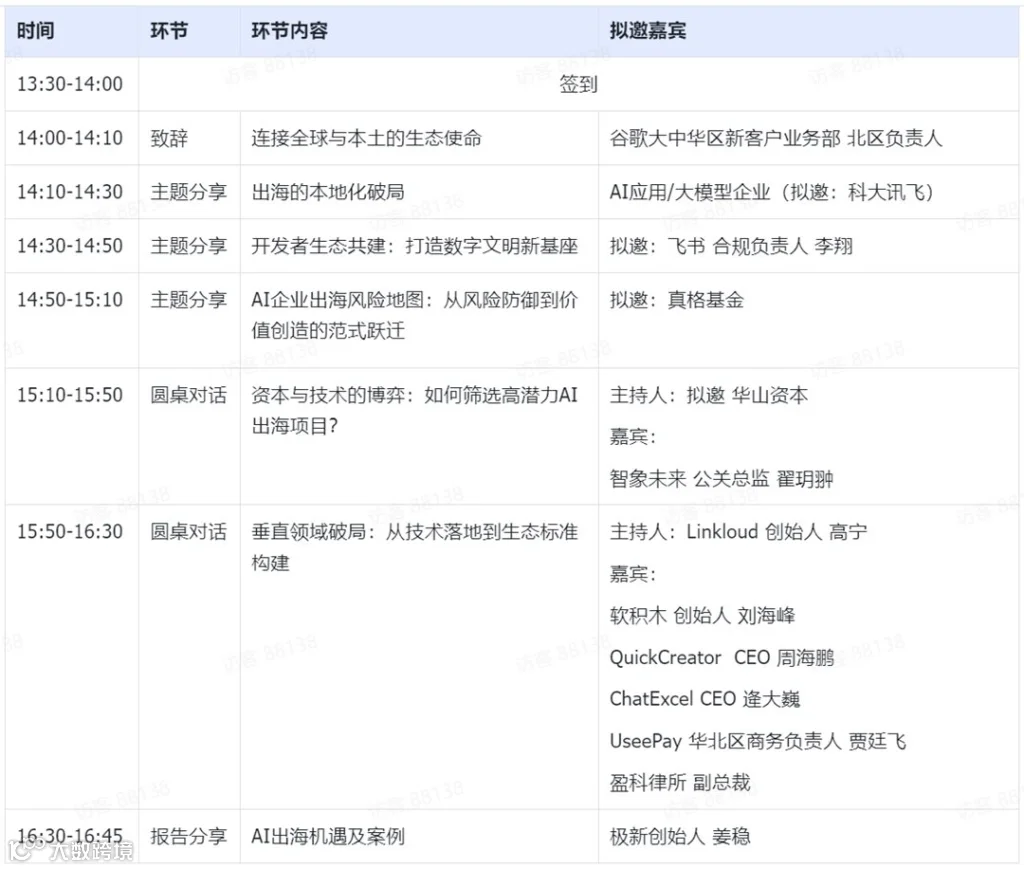Select the AI企业出海风险地图 topic text
Image resolution: width=1024 pixels, height=869 pixels.
415,315
